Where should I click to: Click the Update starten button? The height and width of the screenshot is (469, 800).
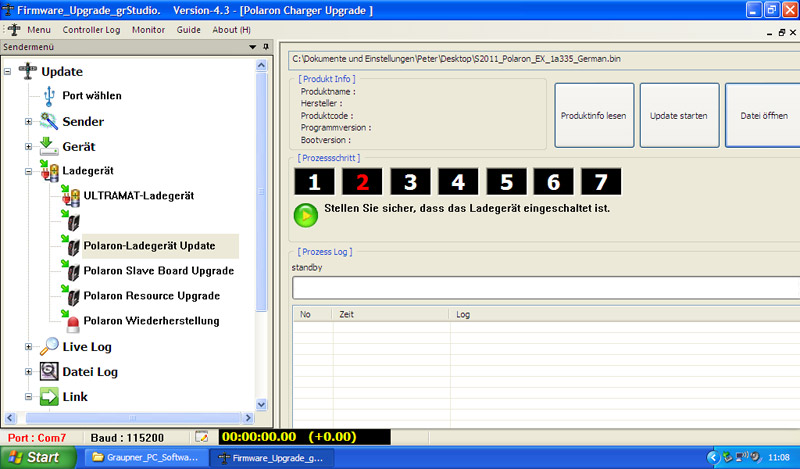pos(679,115)
